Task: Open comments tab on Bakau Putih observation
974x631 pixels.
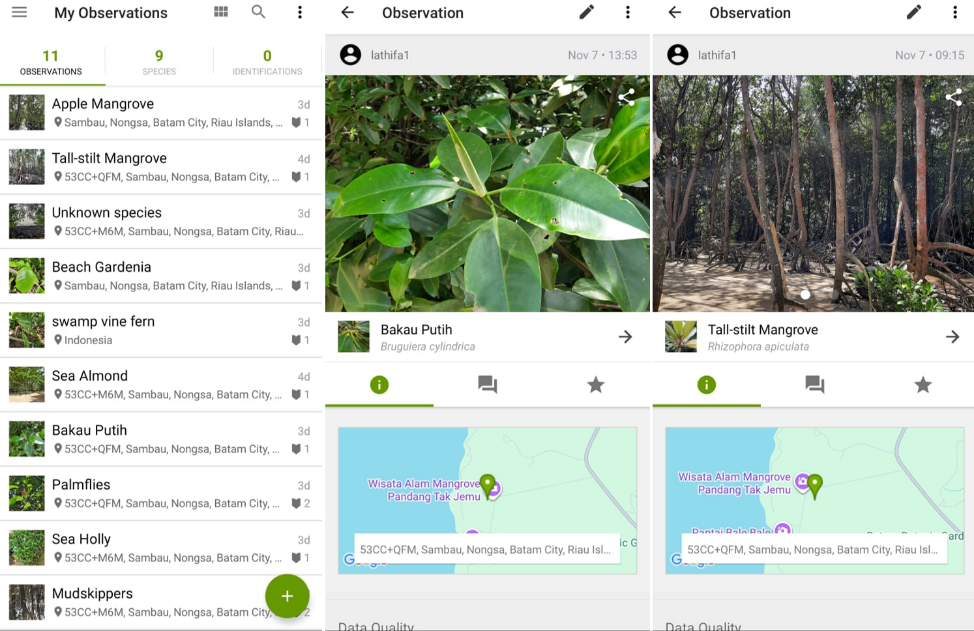Action: [x=488, y=385]
